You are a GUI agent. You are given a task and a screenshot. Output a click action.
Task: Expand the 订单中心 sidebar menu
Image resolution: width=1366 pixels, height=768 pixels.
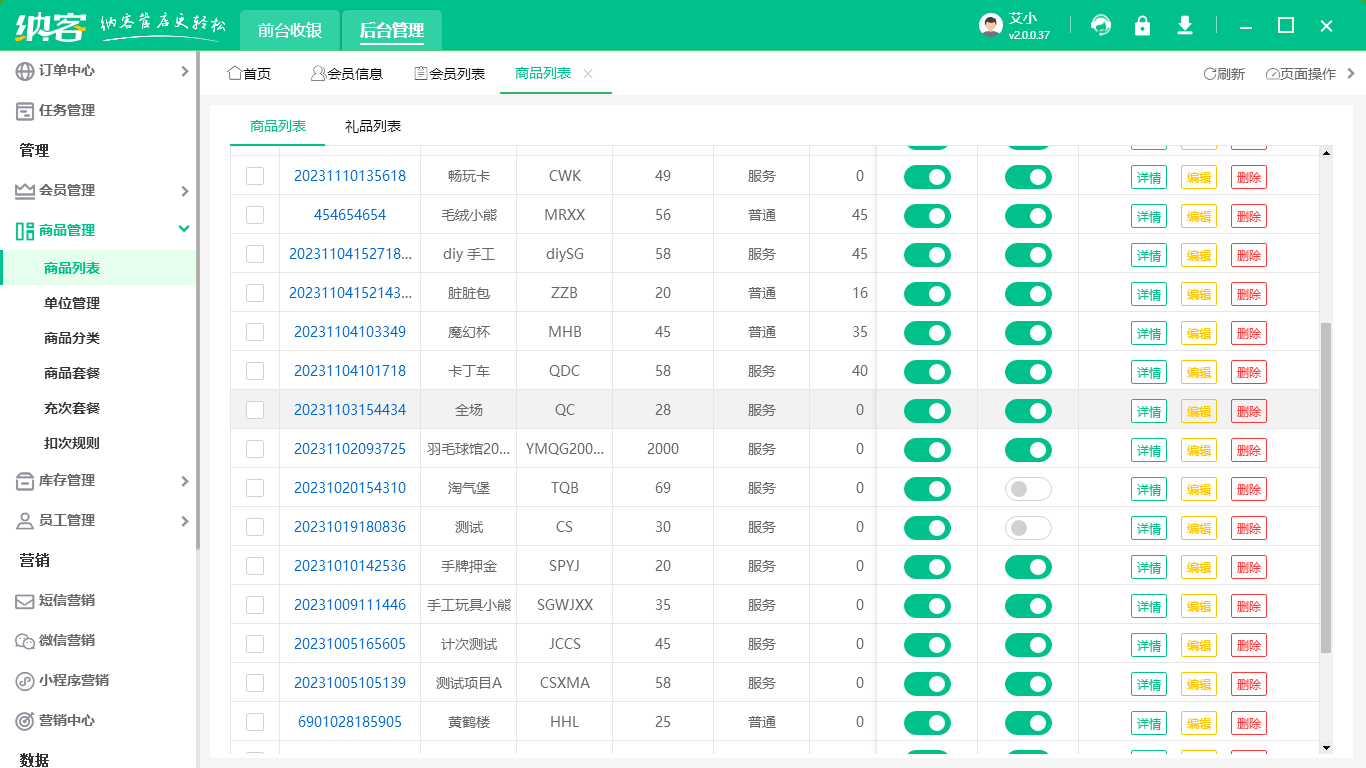click(98, 71)
